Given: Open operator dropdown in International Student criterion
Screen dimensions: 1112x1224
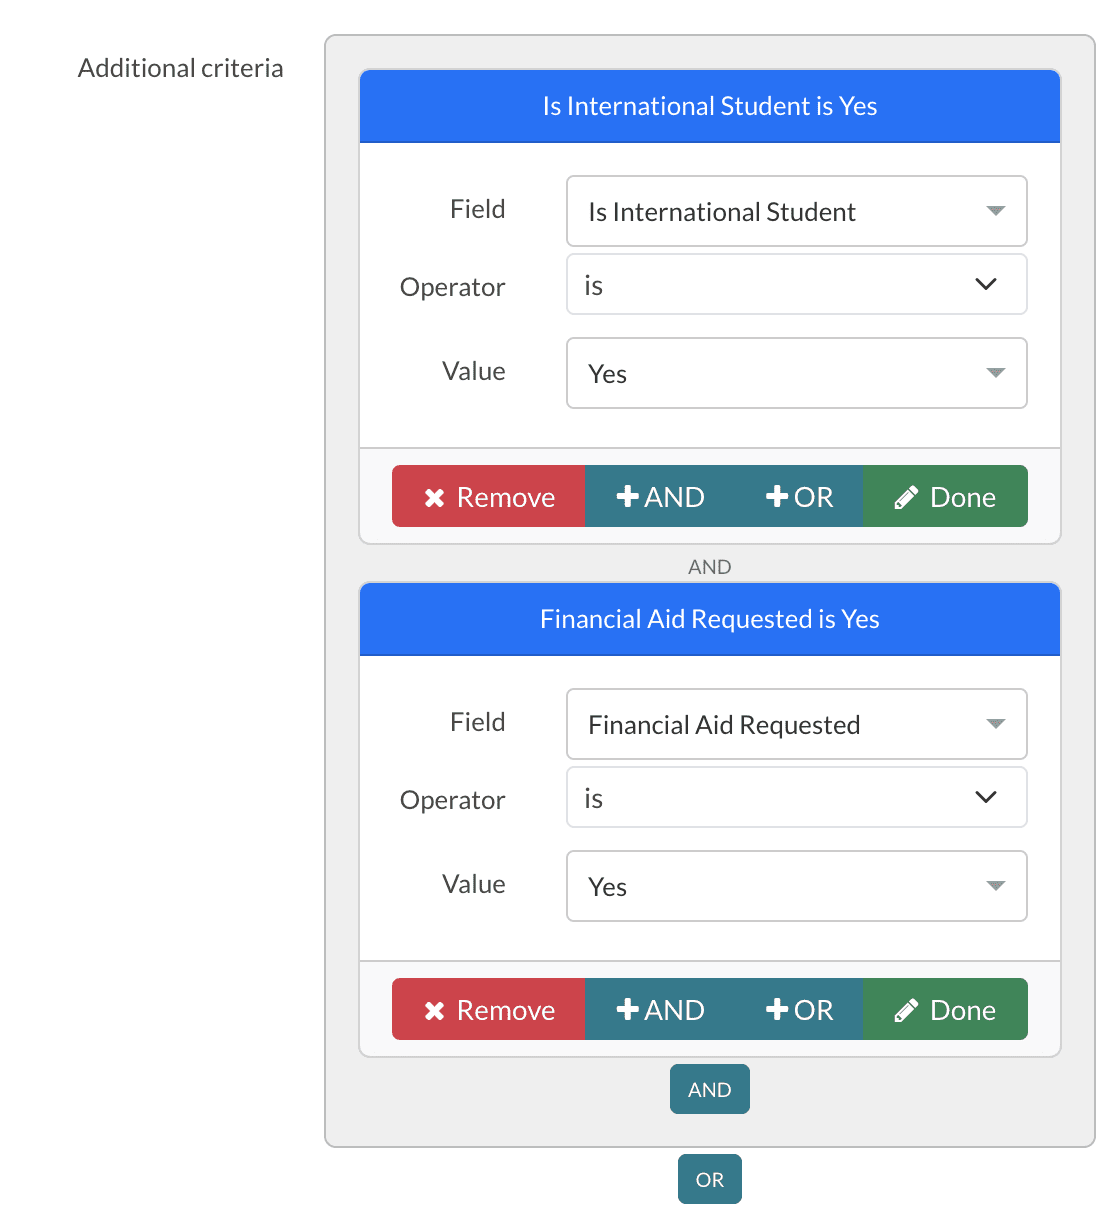Looking at the screenshot, I should [796, 285].
